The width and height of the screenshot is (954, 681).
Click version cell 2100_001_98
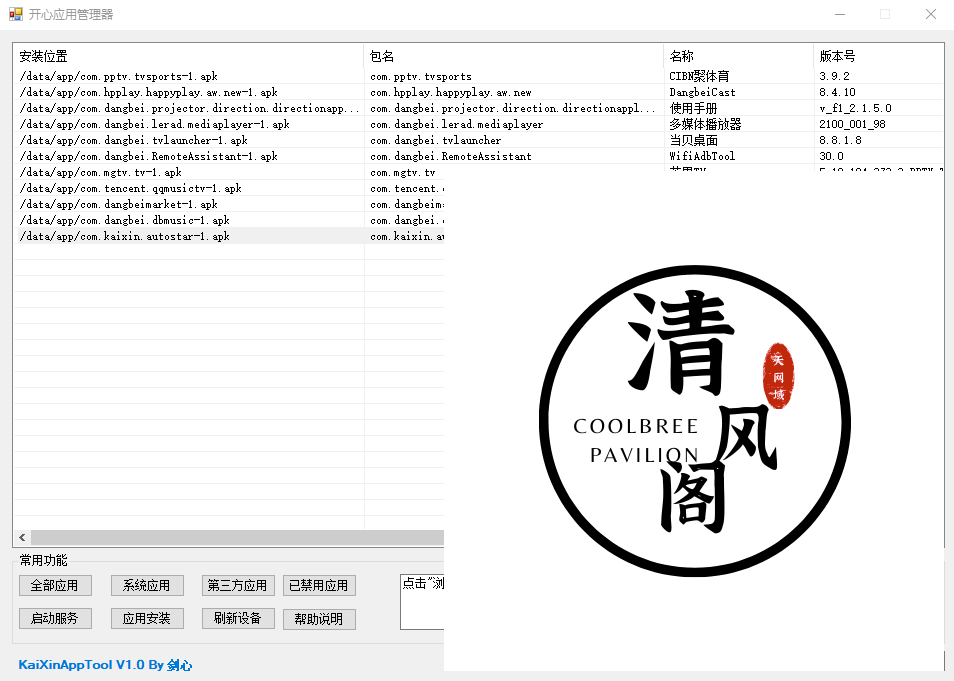[x=852, y=124]
